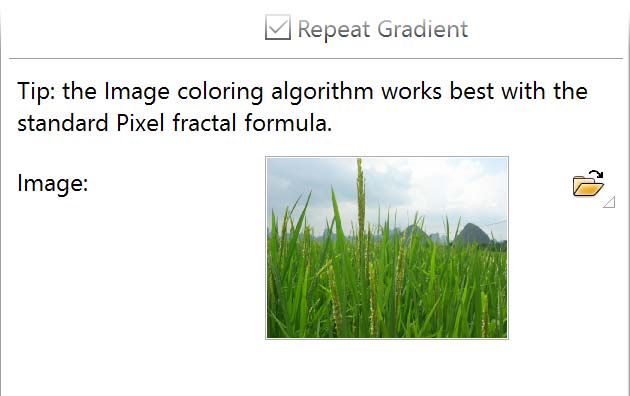The width and height of the screenshot is (630, 396).
Task: Click the Image: parameter label
Action: click(53, 184)
